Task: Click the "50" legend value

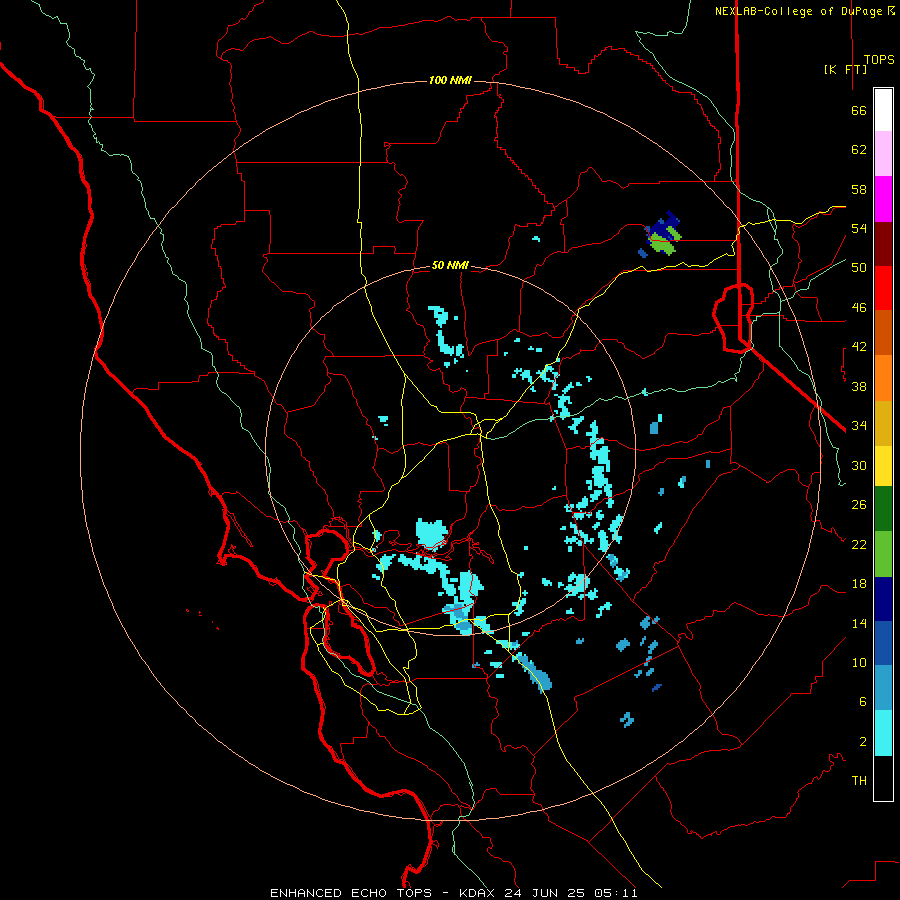Action: (859, 268)
